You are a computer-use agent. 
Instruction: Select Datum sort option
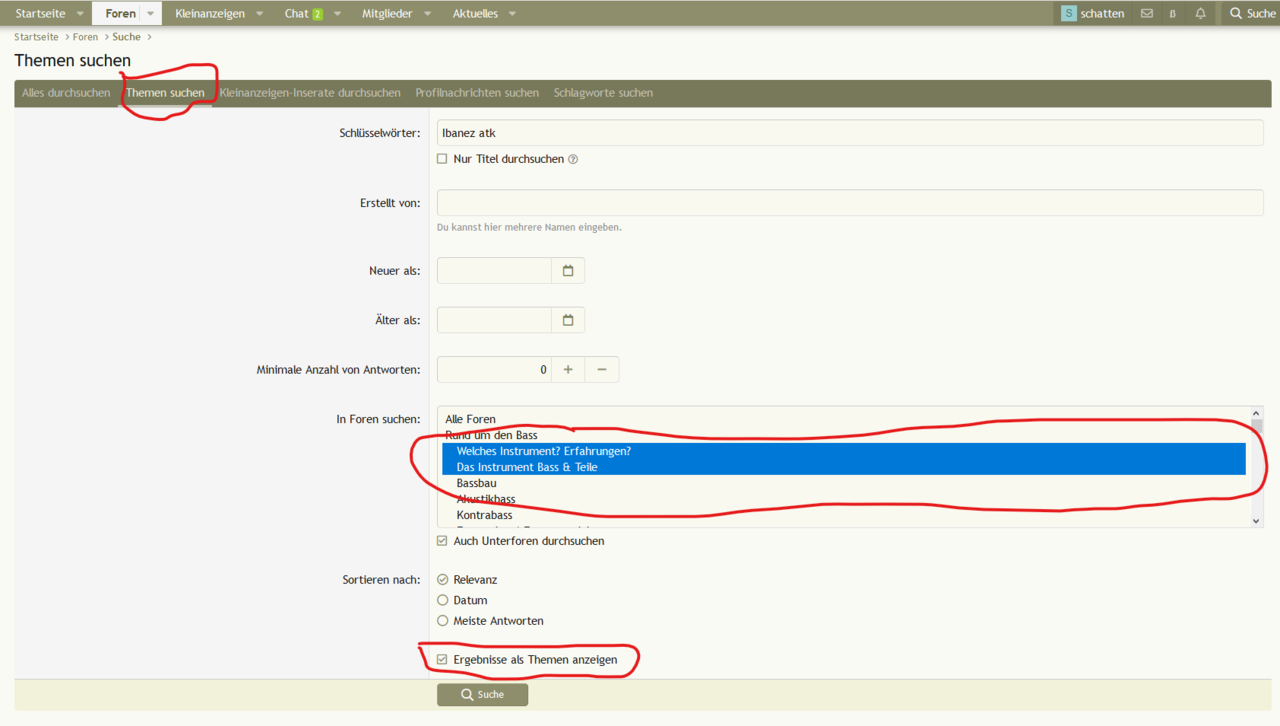point(442,600)
